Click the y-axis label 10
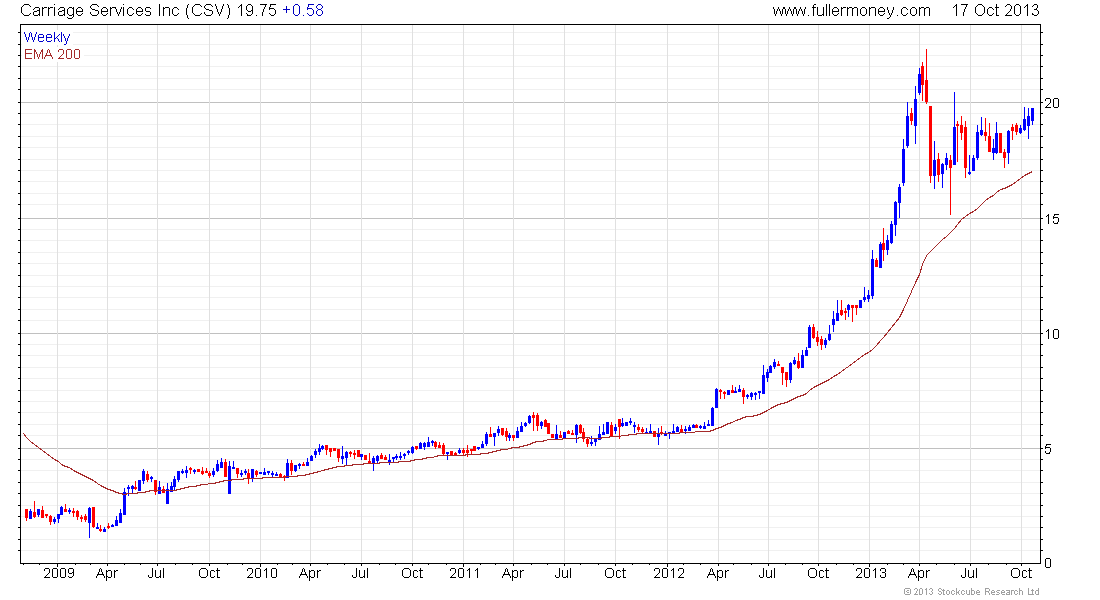 pyautogui.click(x=1052, y=334)
